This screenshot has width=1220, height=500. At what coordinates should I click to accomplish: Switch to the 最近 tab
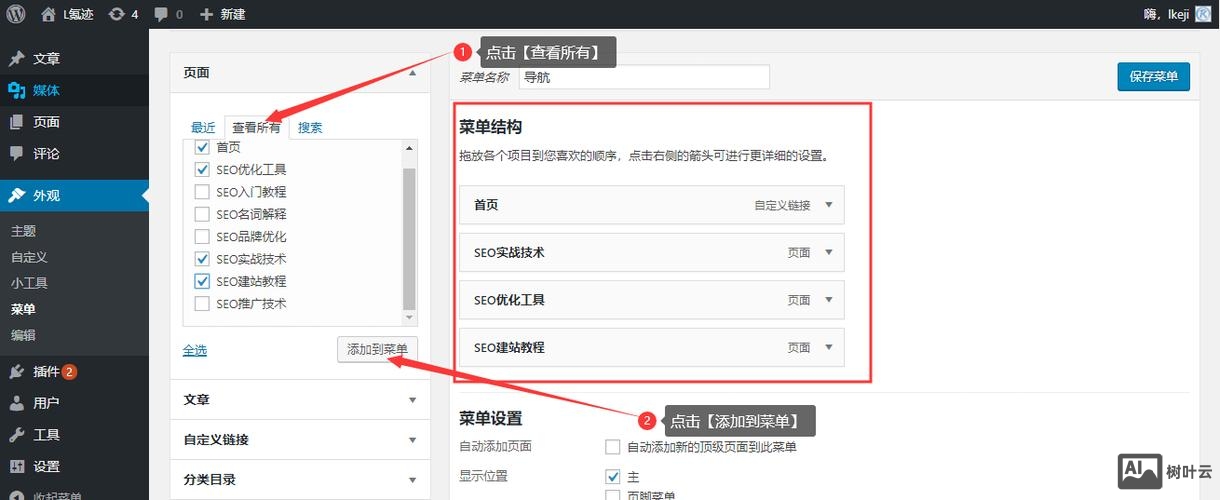coord(203,128)
